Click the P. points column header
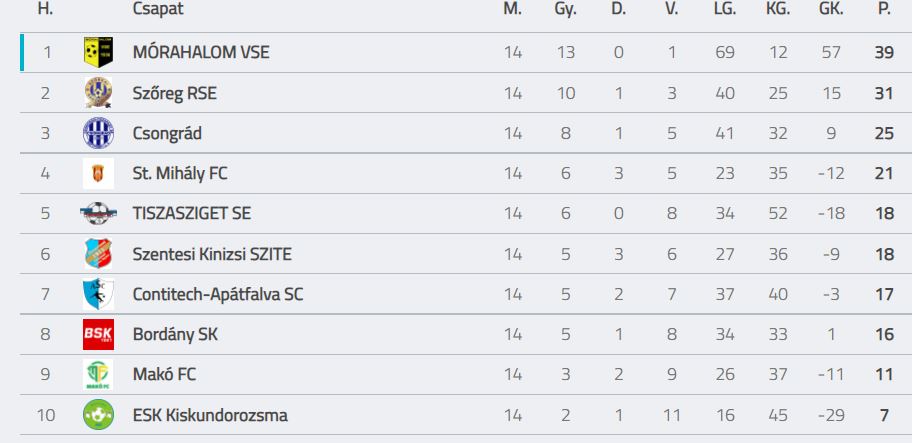The height and width of the screenshot is (443, 912). (884, 9)
